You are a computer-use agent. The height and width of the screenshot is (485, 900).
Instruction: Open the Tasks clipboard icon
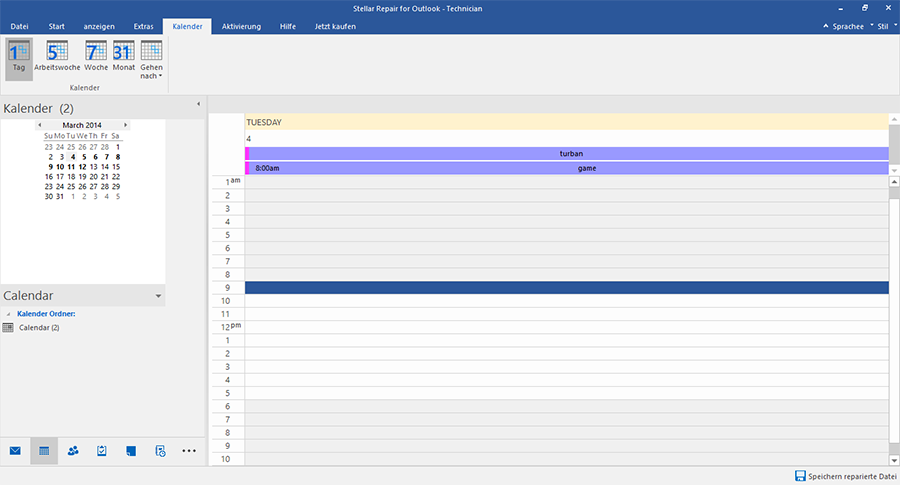(x=102, y=451)
